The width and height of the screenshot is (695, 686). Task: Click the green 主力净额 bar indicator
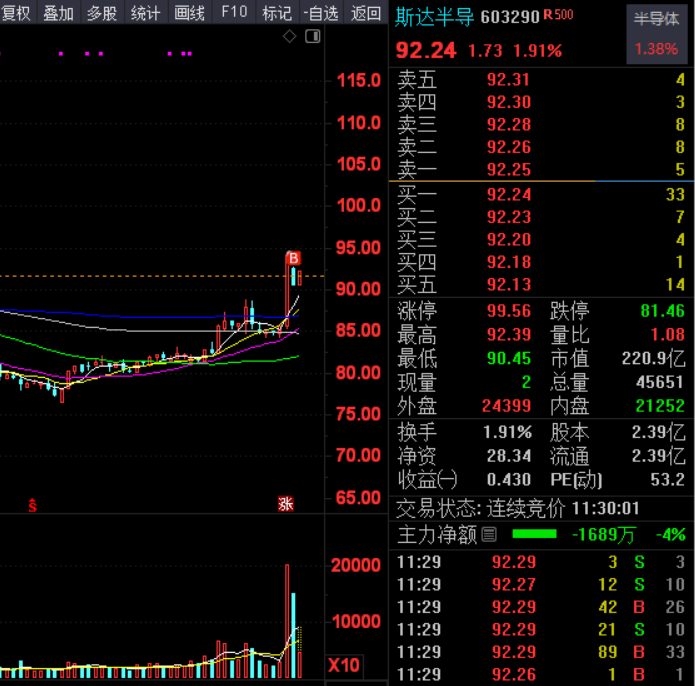(x=534, y=534)
